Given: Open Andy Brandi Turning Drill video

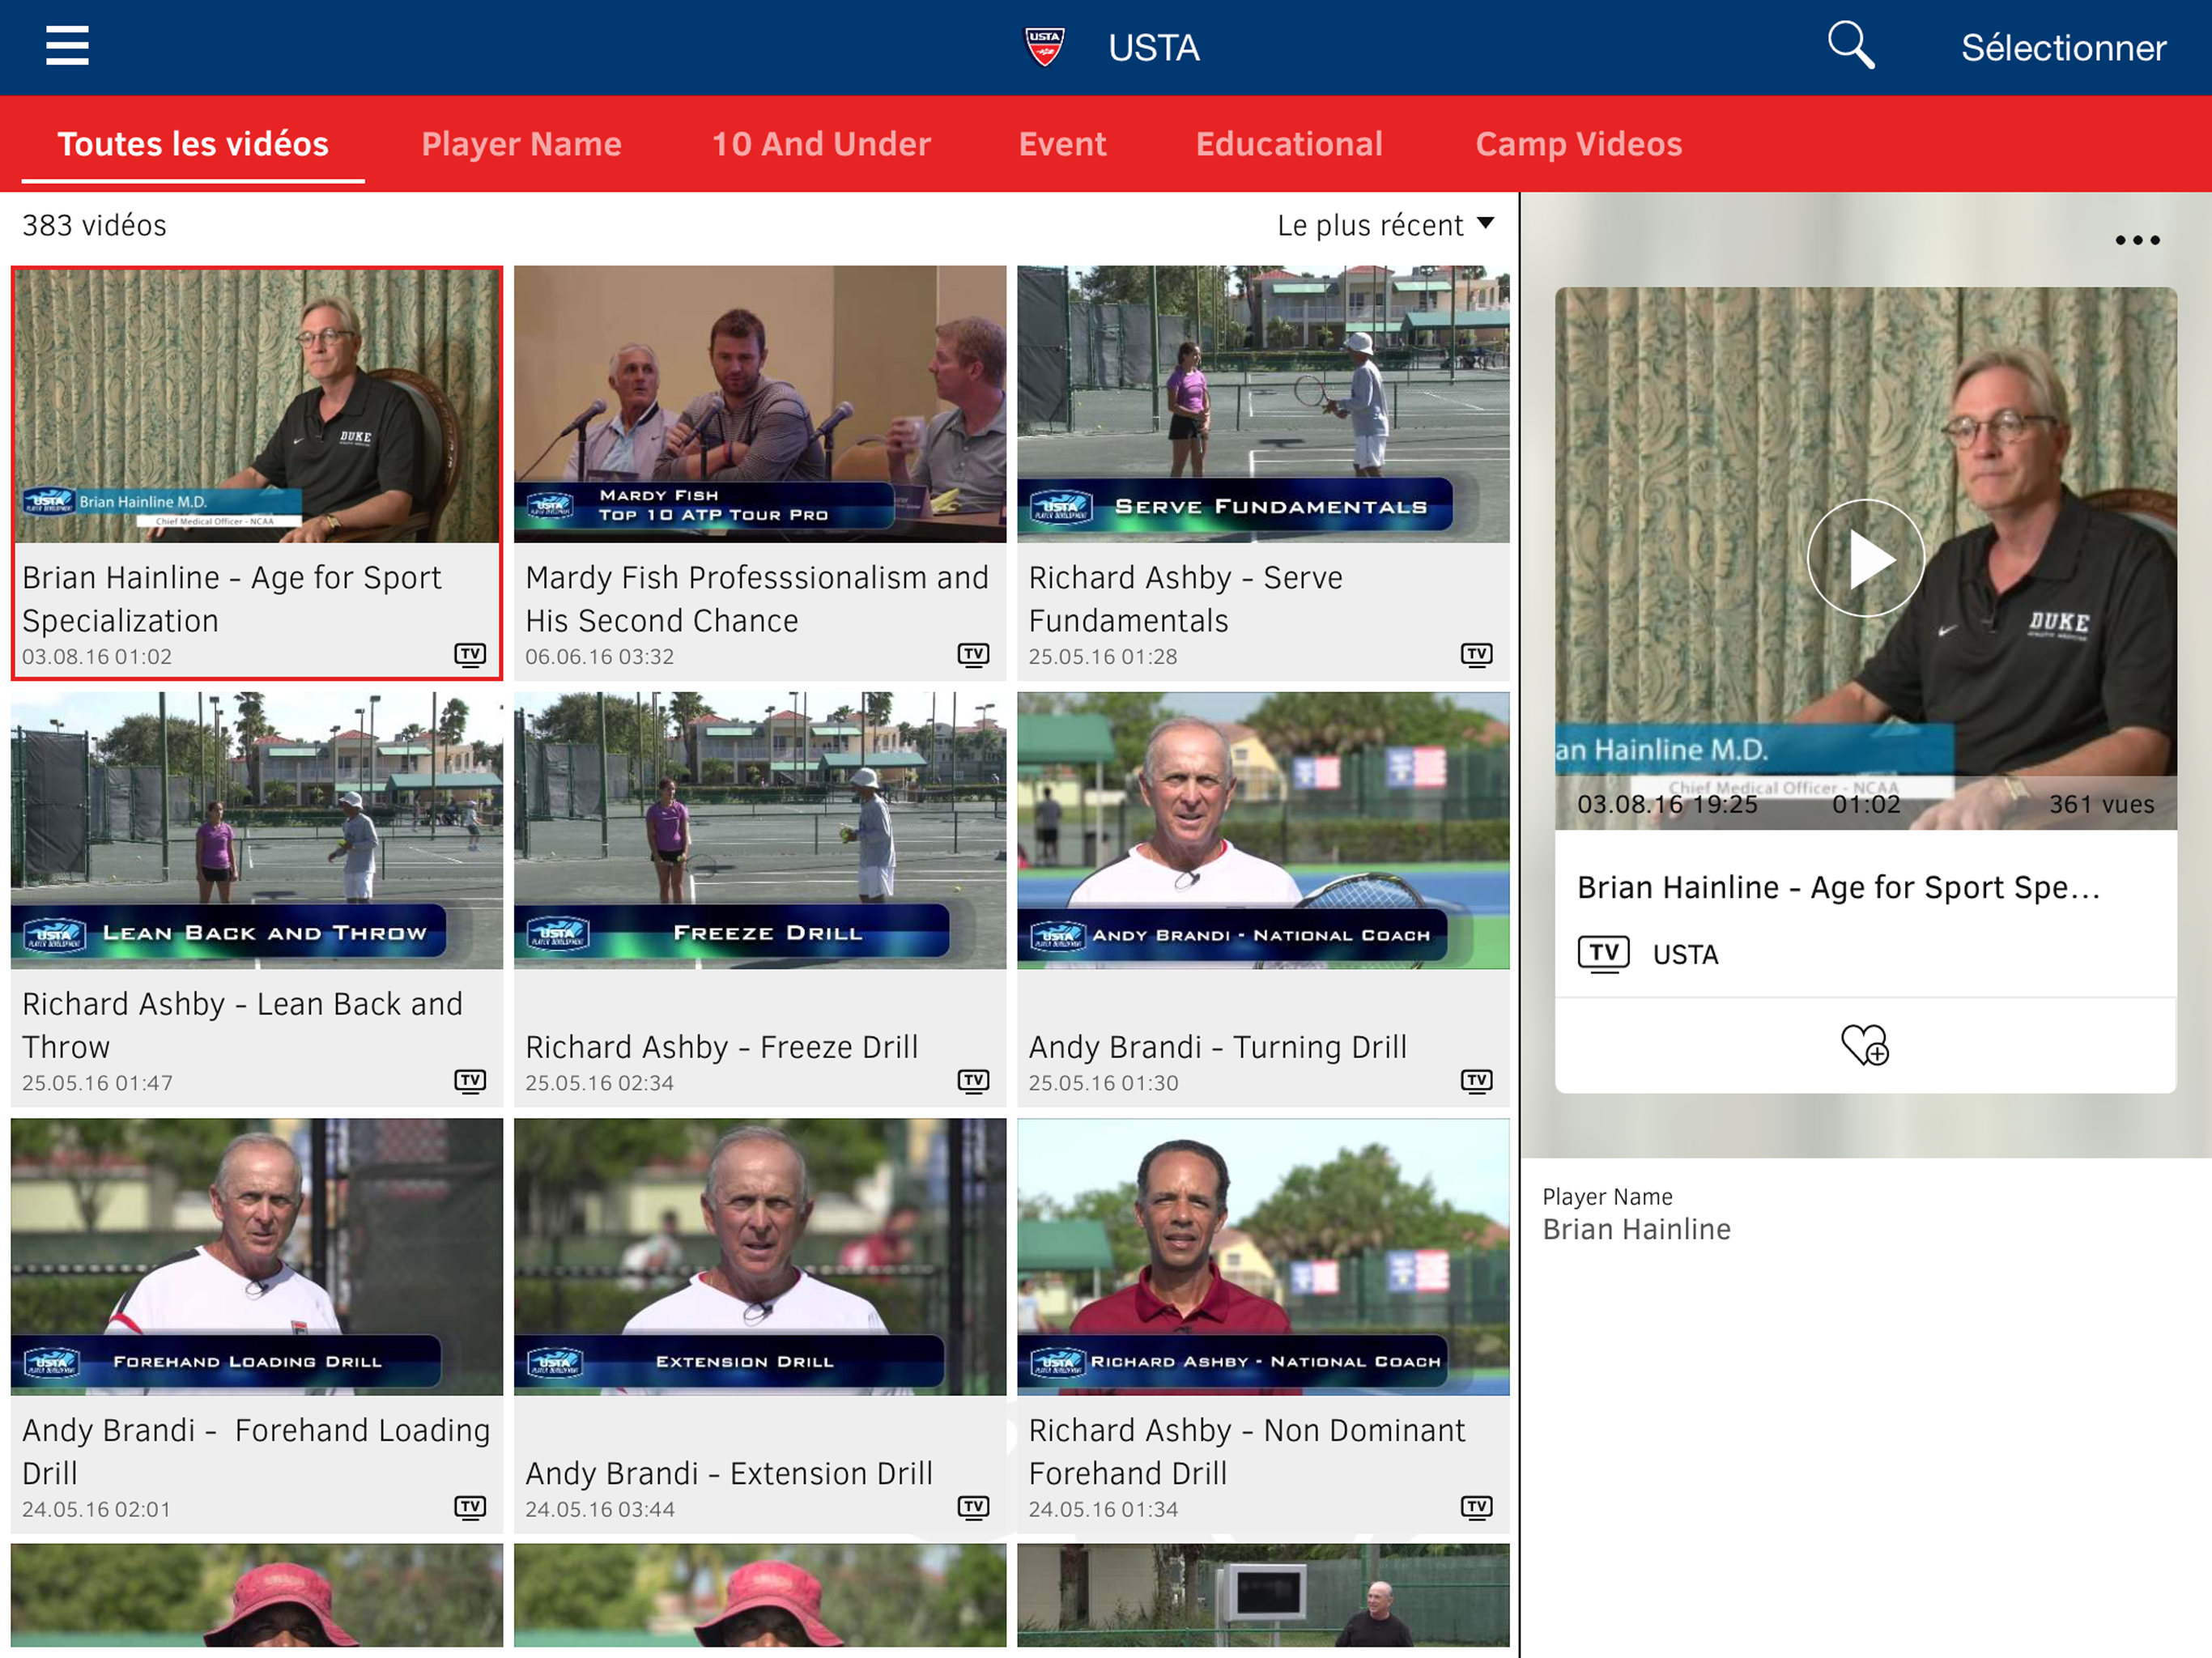Looking at the screenshot, I should (x=1262, y=830).
